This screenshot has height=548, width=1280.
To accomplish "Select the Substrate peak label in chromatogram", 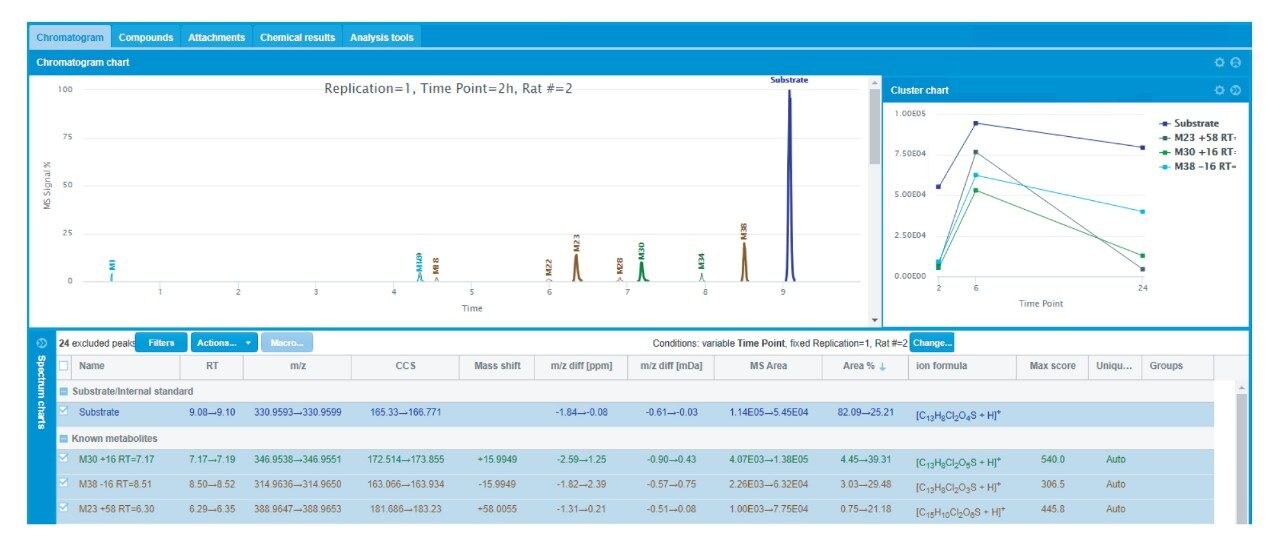I will pyautogui.click(x=789, y=80).
